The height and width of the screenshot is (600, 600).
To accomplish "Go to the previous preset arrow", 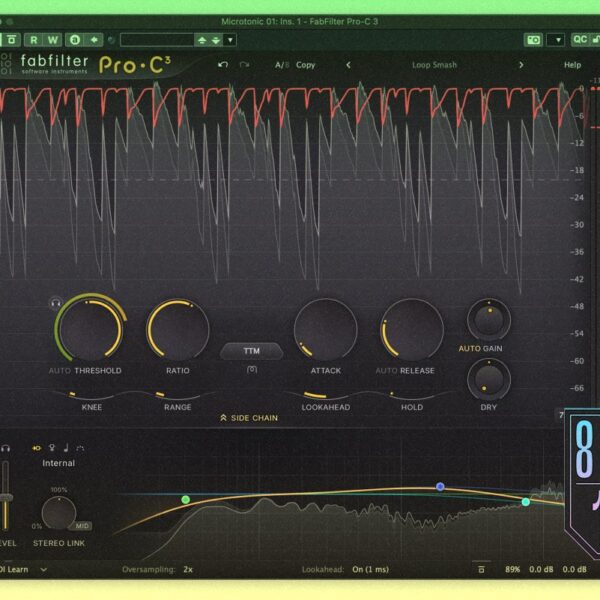I will pos(348,65).
